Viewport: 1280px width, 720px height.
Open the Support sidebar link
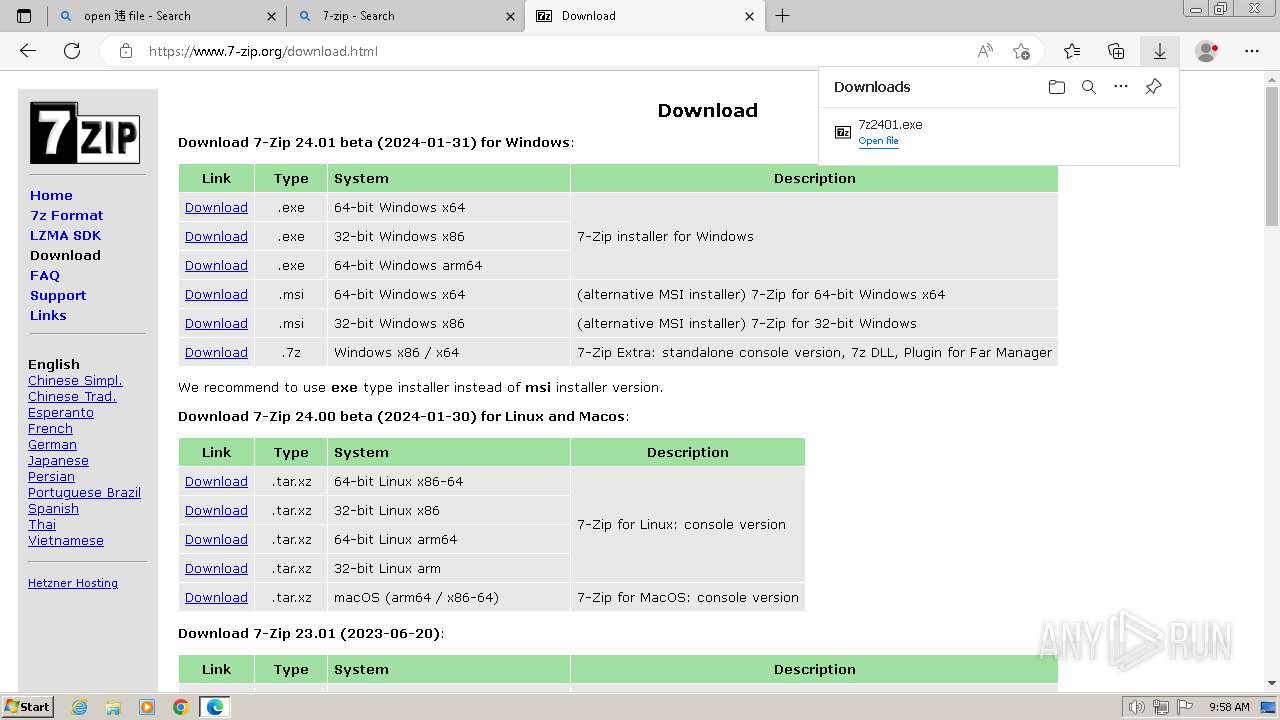(x=58, y=295)
